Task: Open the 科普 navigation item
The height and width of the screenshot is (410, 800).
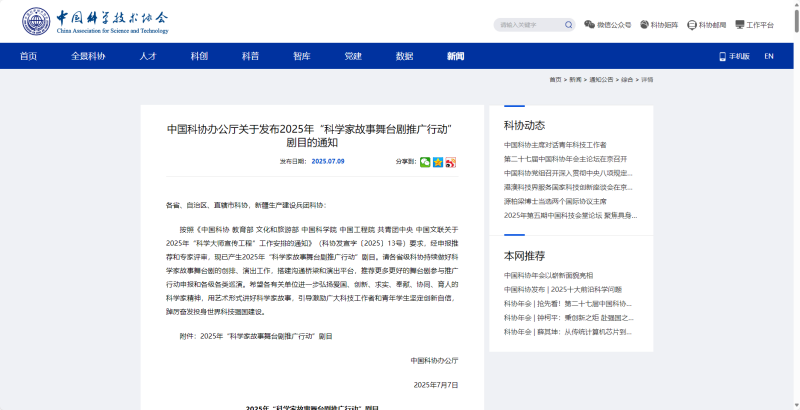Action: pos(251,56)
